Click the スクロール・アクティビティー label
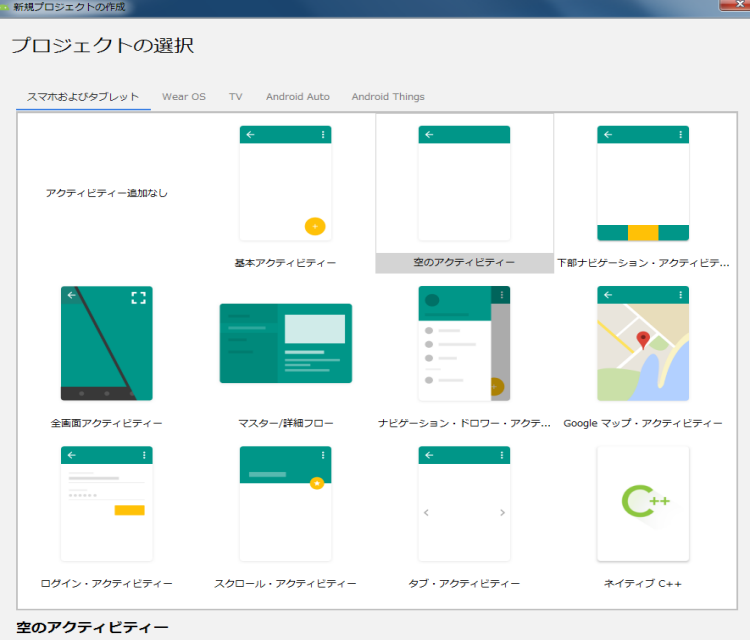Viewport: 750px width, 640px height. pyautogui.click(x=286, y=583)
